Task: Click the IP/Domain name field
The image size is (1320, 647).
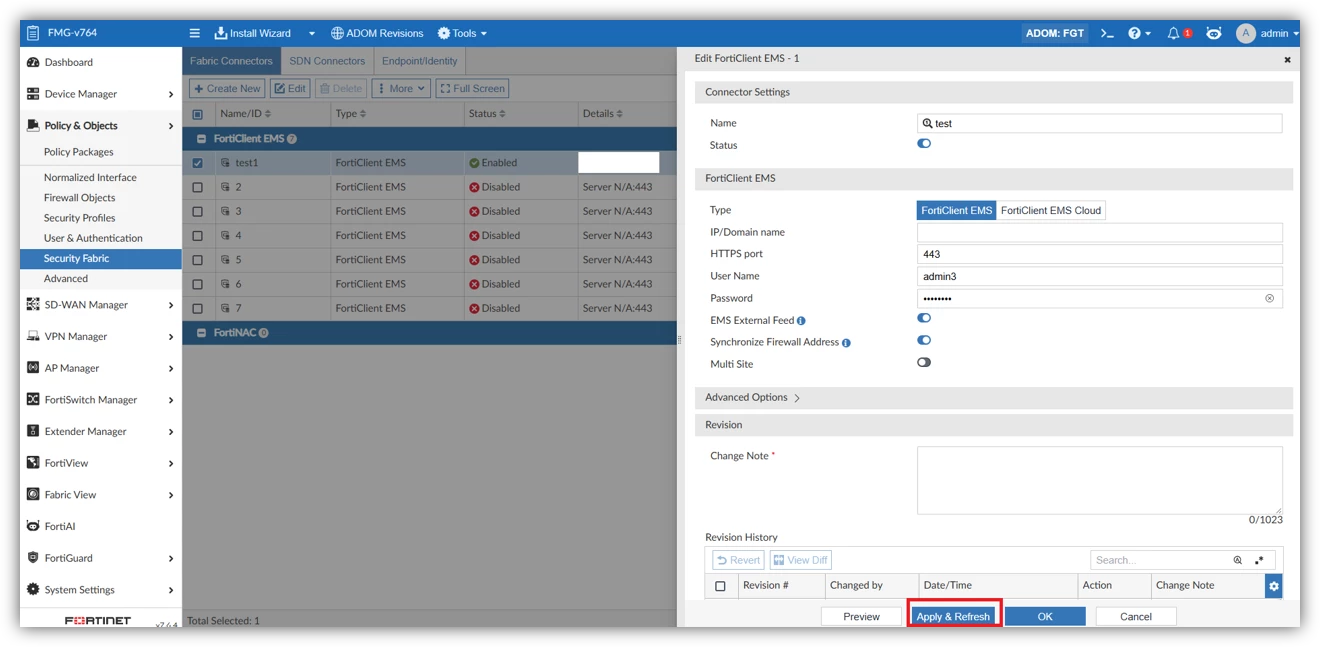Action: pyautogui.click(x=1099, y=232)
